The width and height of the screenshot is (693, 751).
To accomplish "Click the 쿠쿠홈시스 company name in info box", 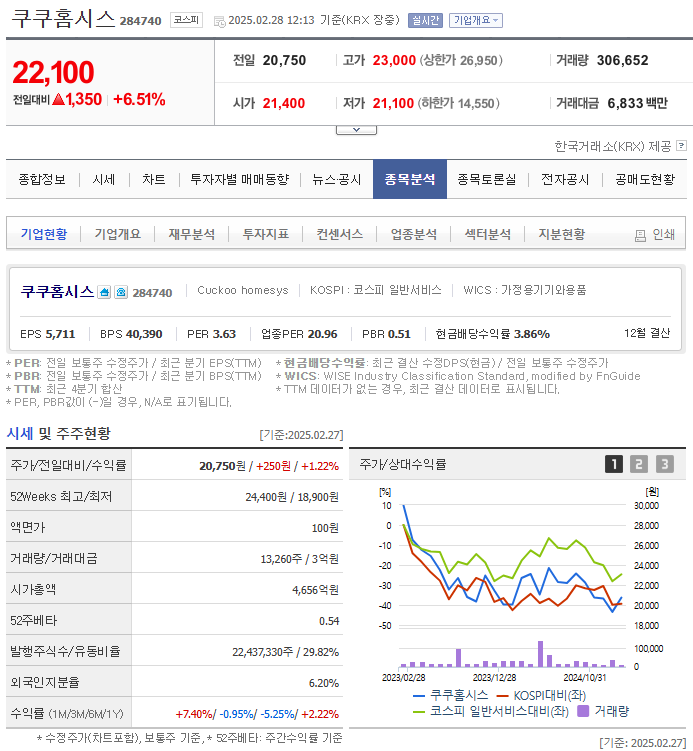I will 57,292.
